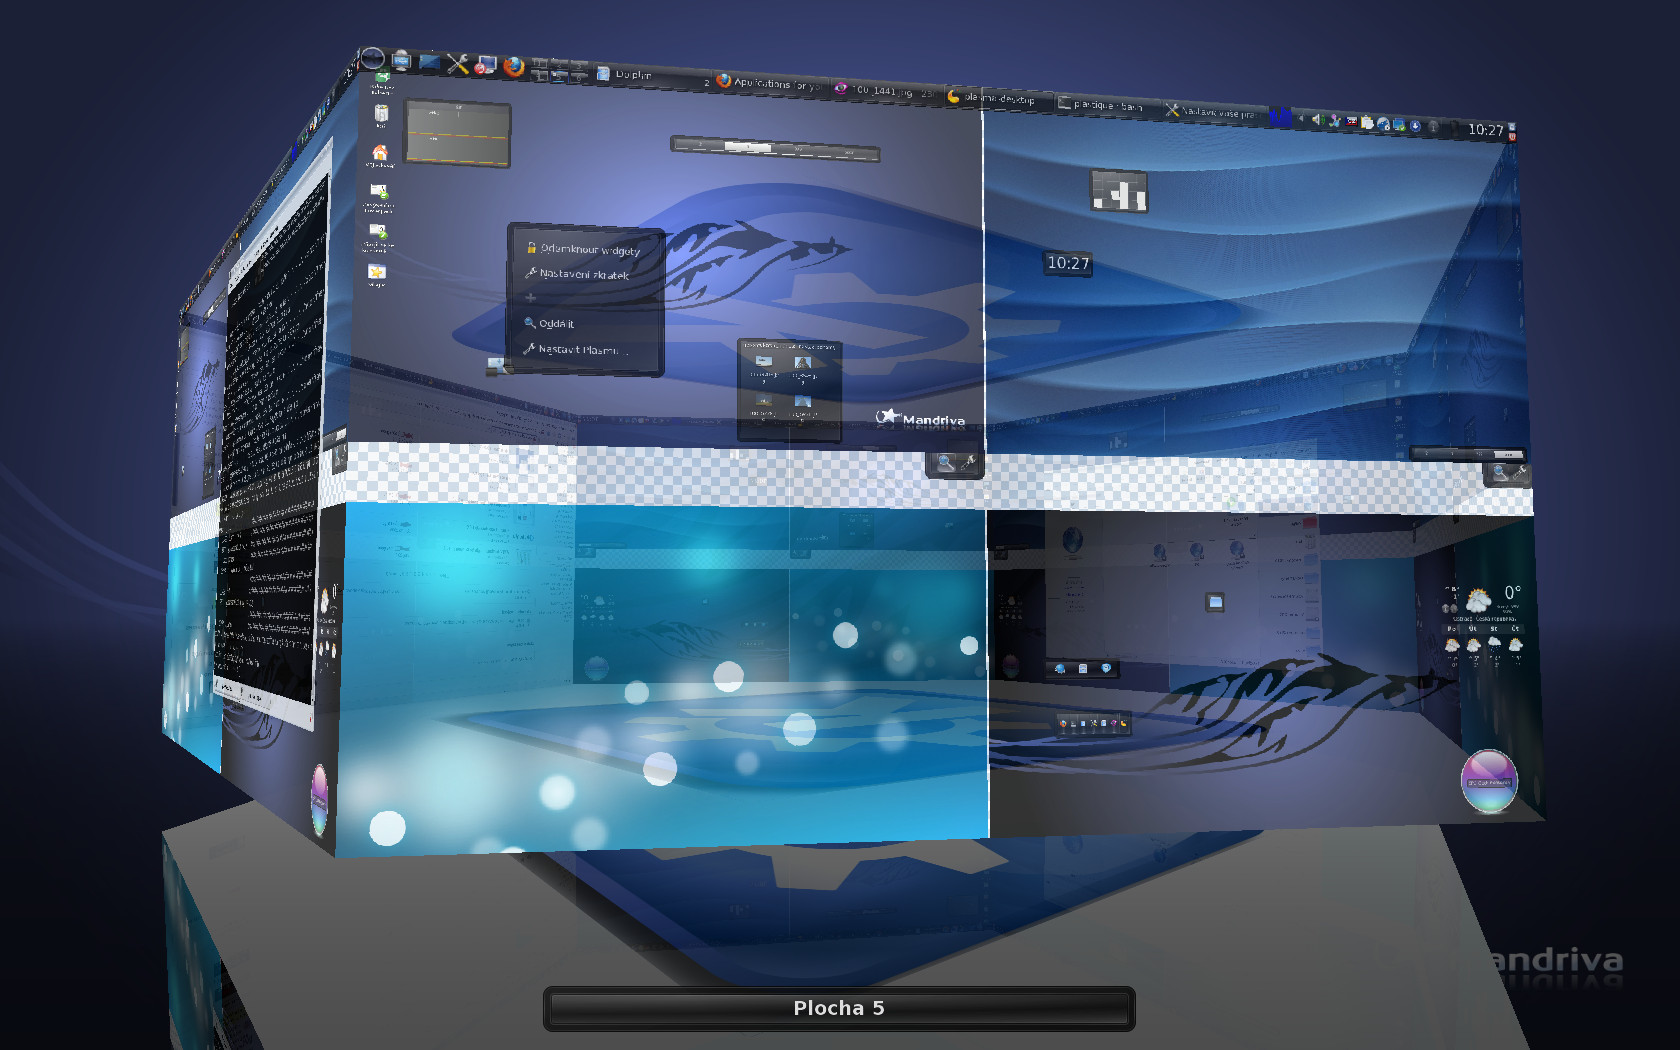Open the KDE application launcher menu
Viewport: 1680px width, 1050px height.
pos(372,59)
